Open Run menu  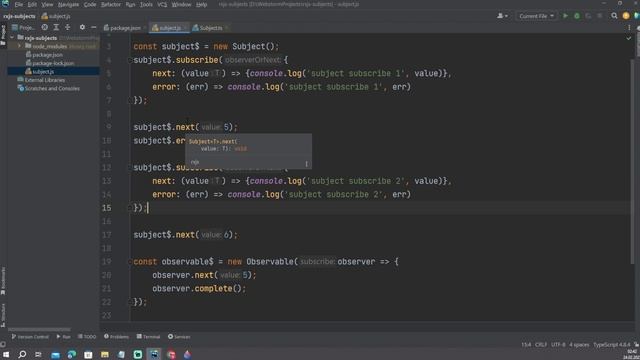[x=130, y=4]
